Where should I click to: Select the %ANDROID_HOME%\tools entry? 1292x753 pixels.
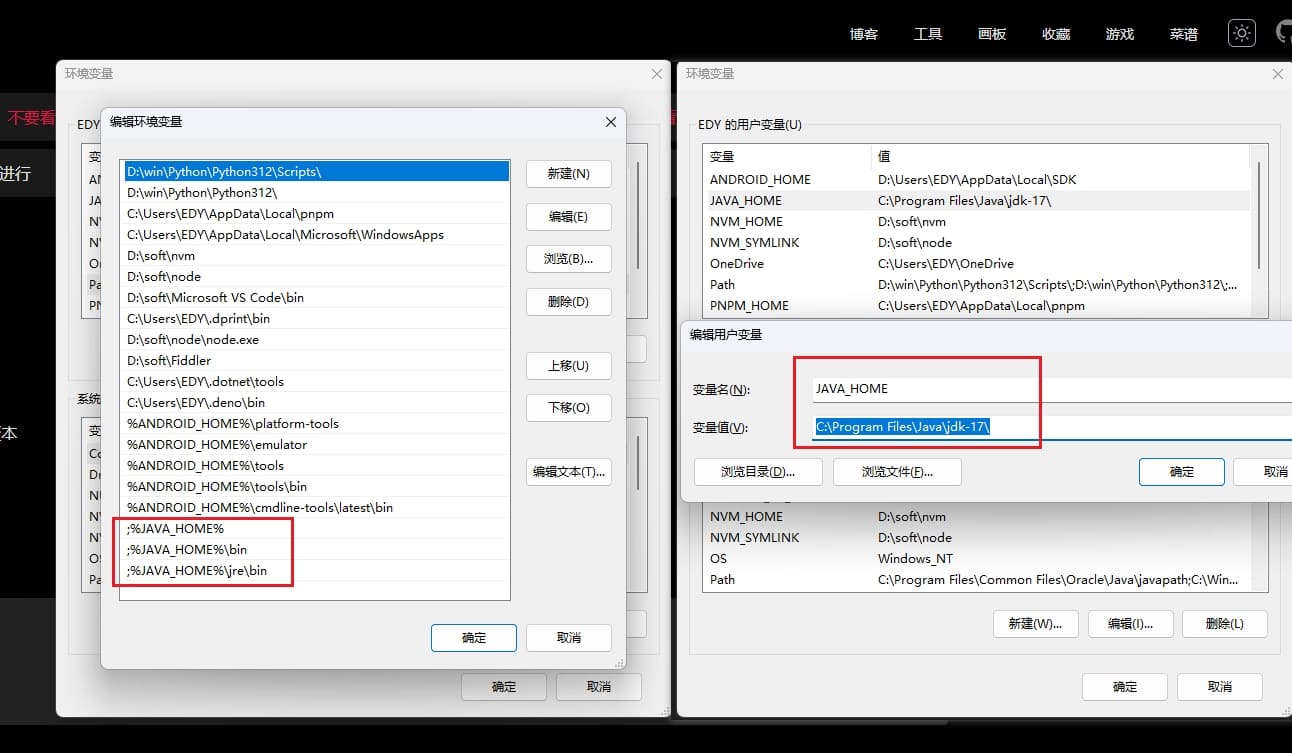tap(315, 465)
